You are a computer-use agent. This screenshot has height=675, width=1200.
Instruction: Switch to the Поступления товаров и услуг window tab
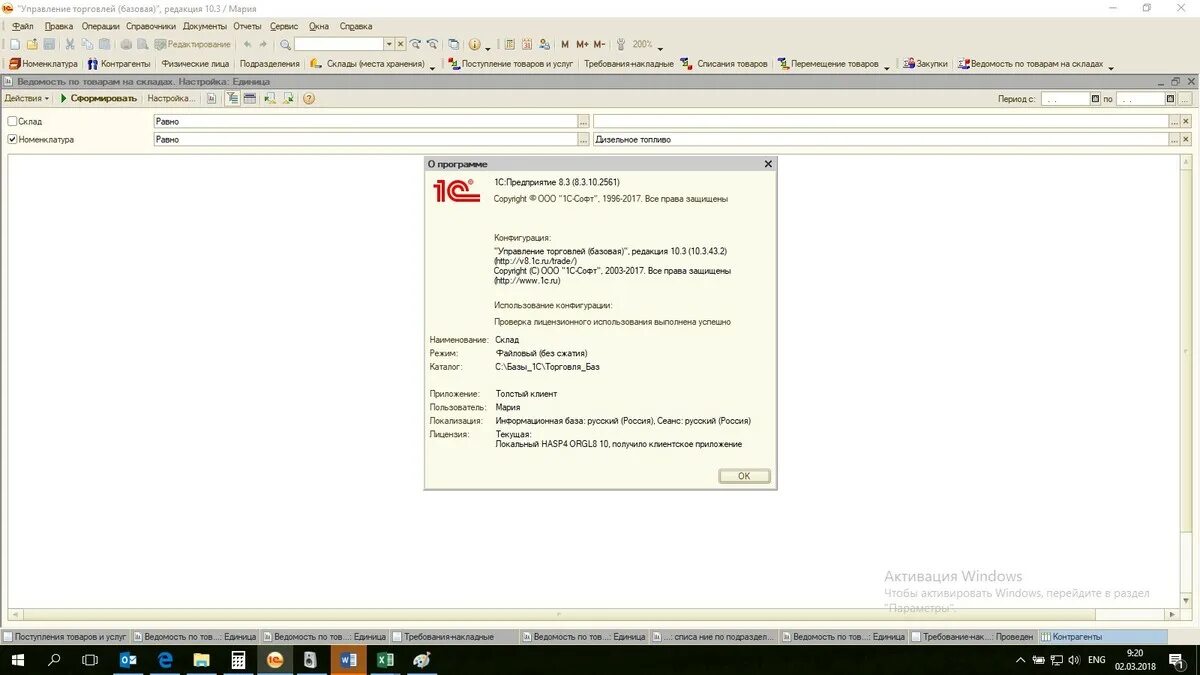coord(66,637)
